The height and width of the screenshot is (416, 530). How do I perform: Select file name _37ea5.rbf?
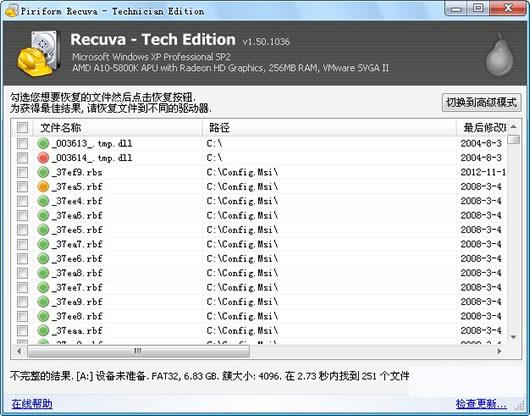77,187
